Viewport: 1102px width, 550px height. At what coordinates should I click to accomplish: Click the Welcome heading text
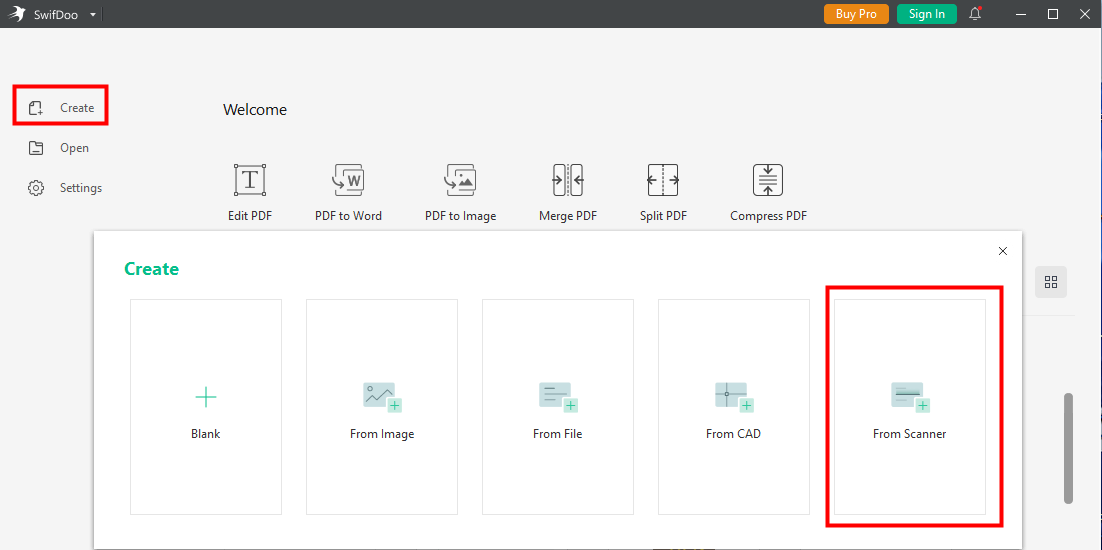click(x=255, y=110)
